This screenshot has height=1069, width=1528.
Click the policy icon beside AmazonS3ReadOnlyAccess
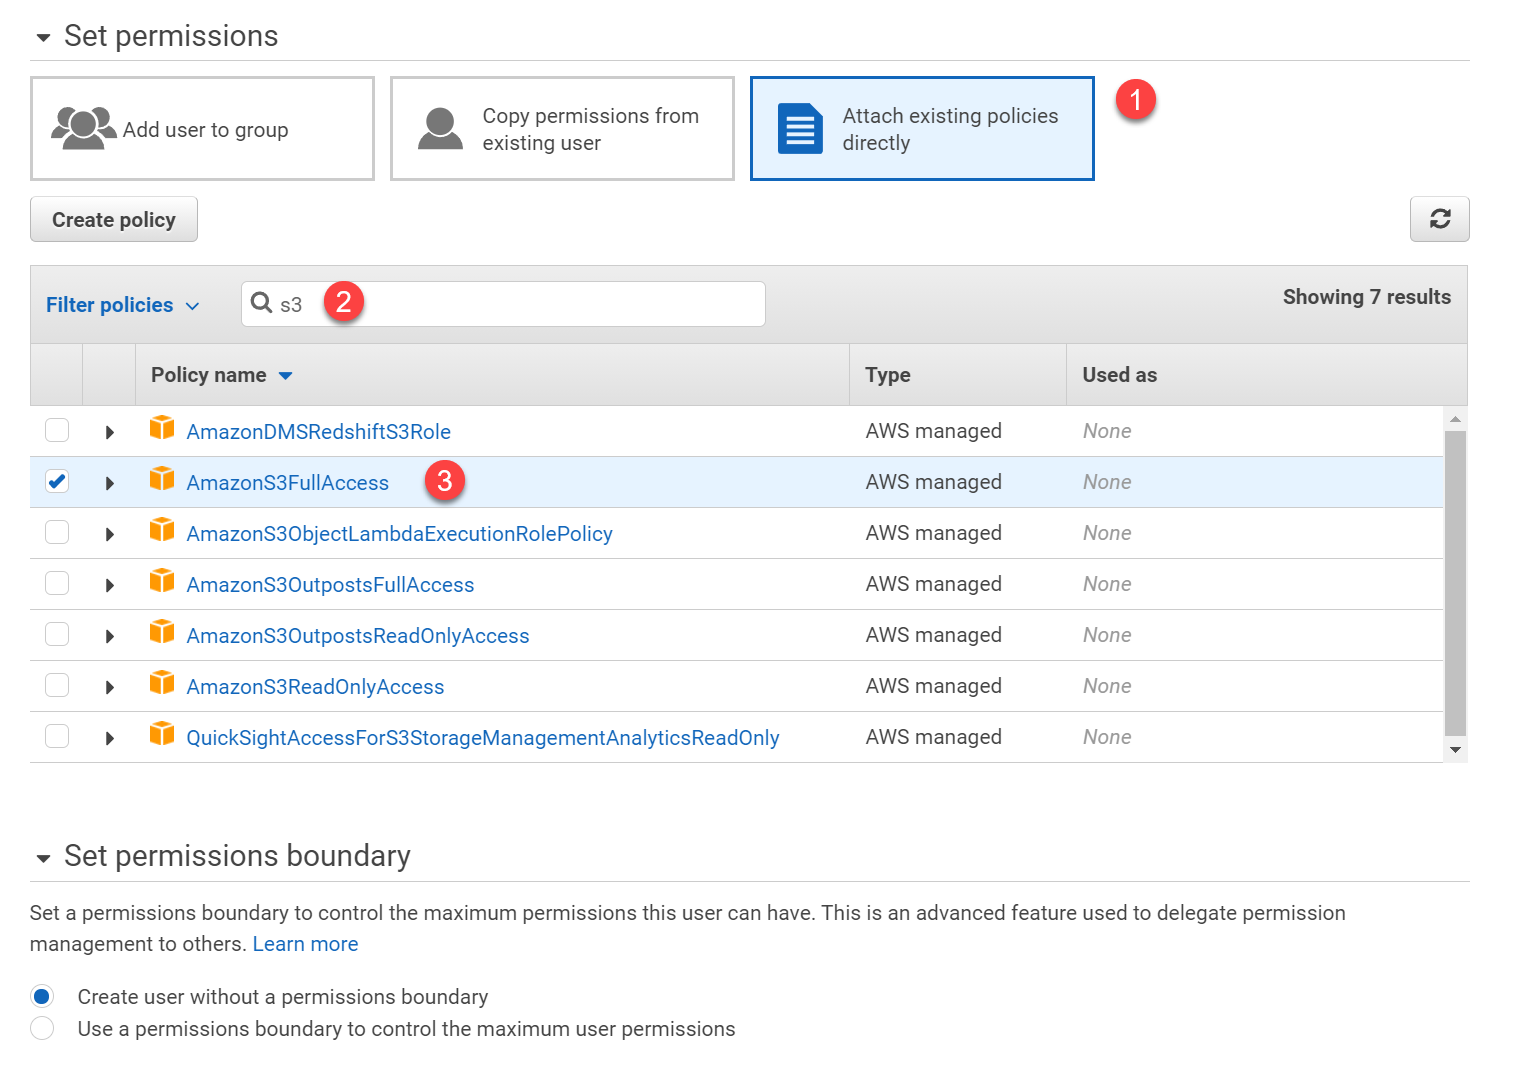point(162,683)
